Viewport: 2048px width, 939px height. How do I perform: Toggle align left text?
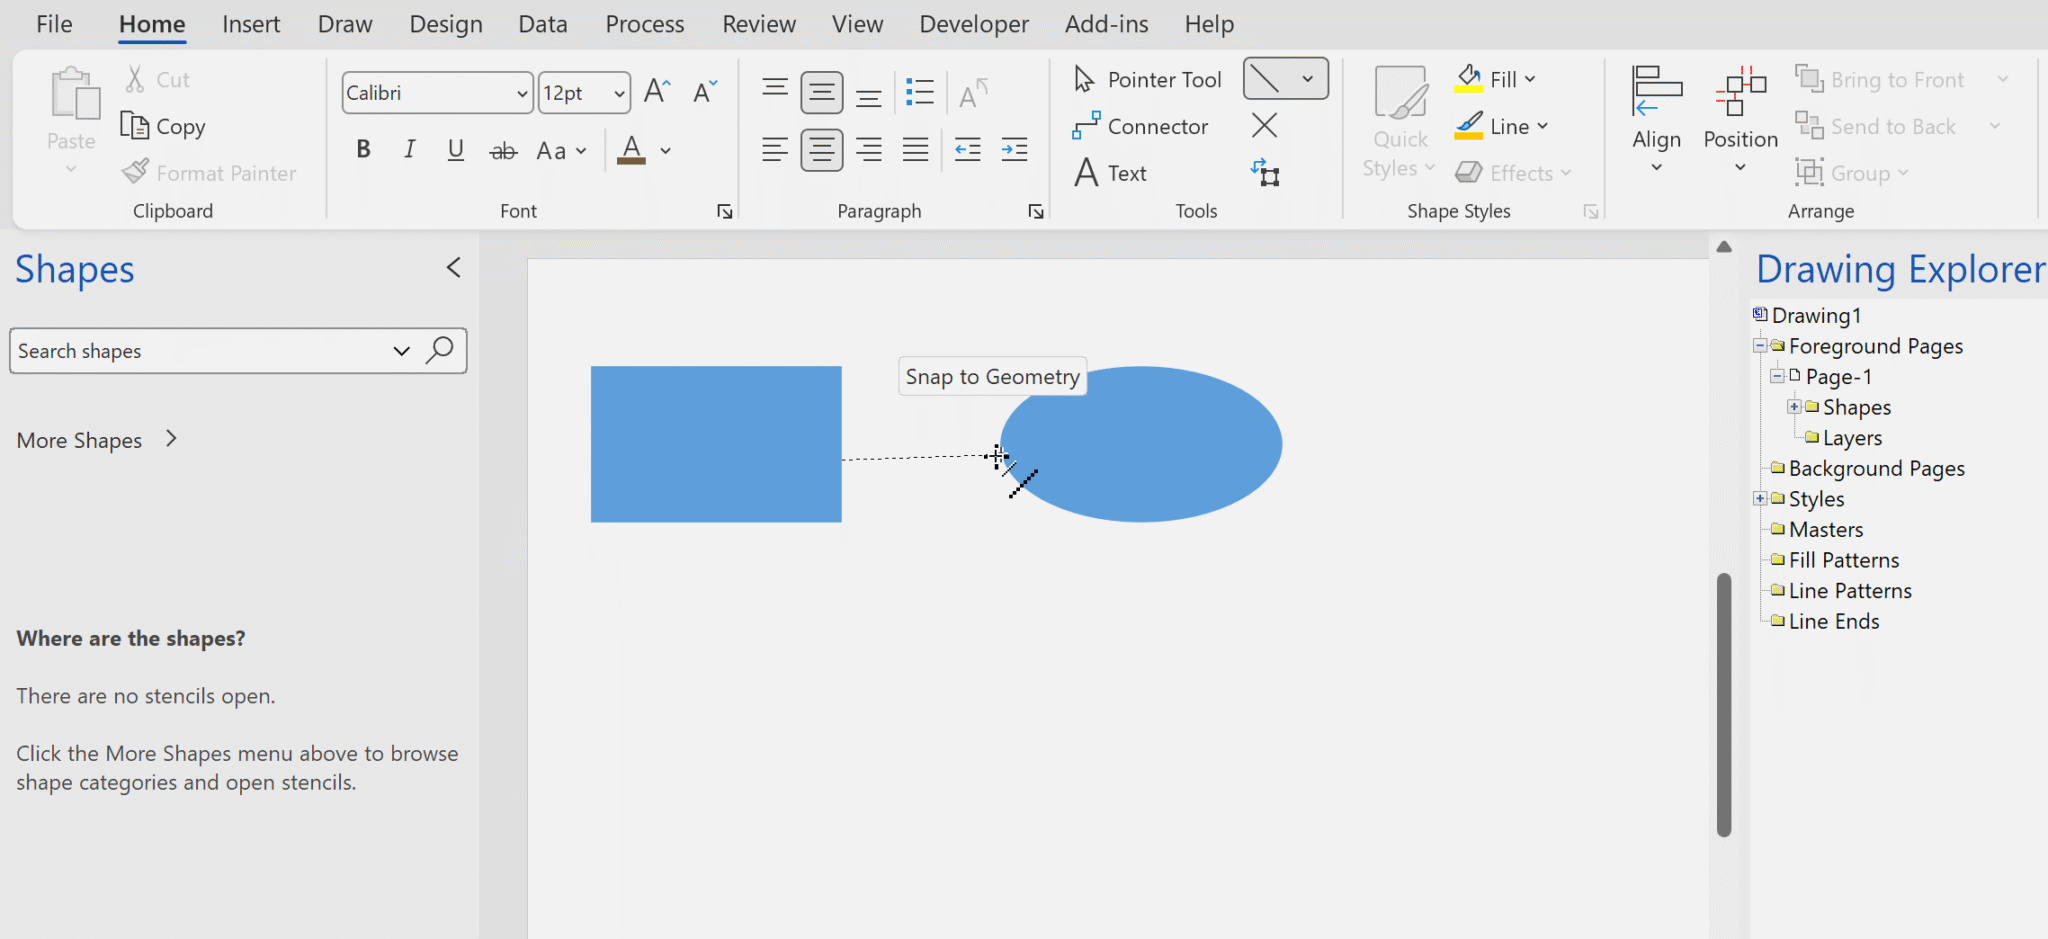coord(774,150)
